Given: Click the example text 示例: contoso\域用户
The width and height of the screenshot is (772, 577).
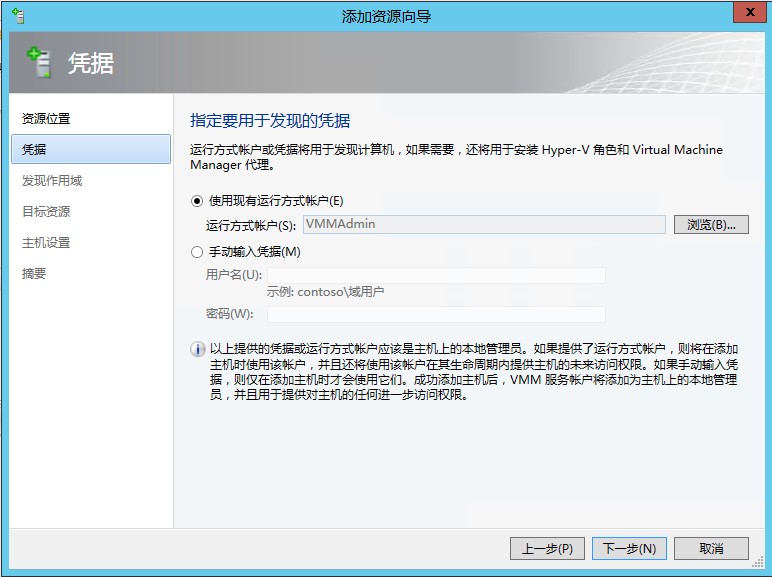Looking at the screenshot, I should [x=325, y=292].
